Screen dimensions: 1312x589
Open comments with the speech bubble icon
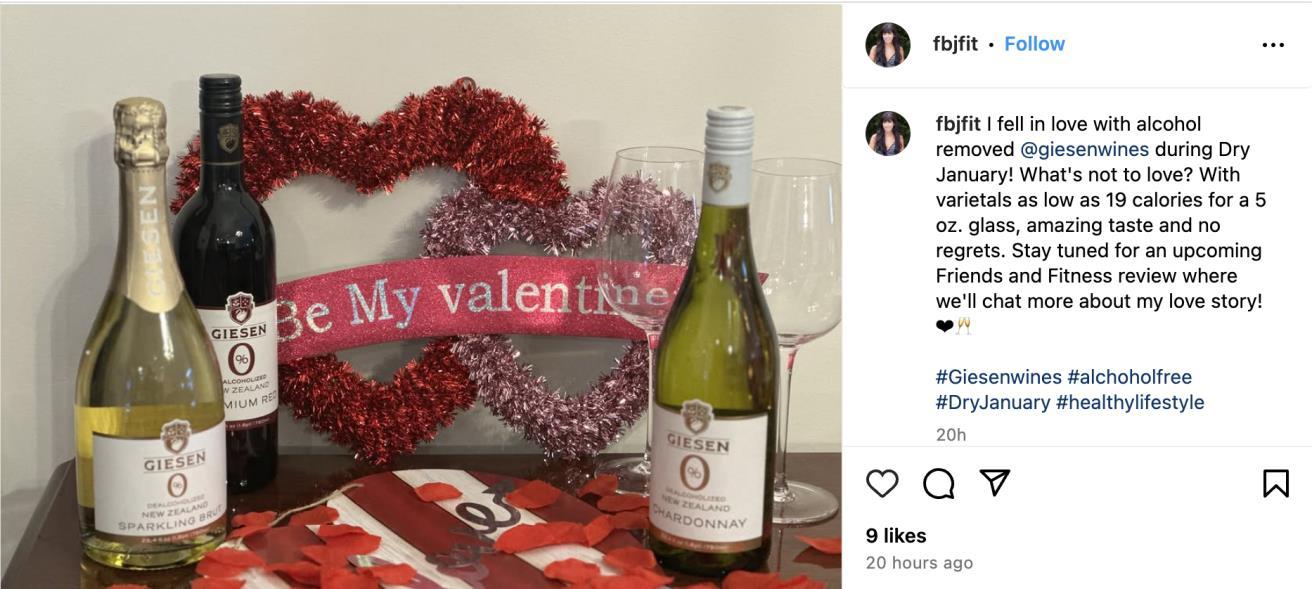938,484
